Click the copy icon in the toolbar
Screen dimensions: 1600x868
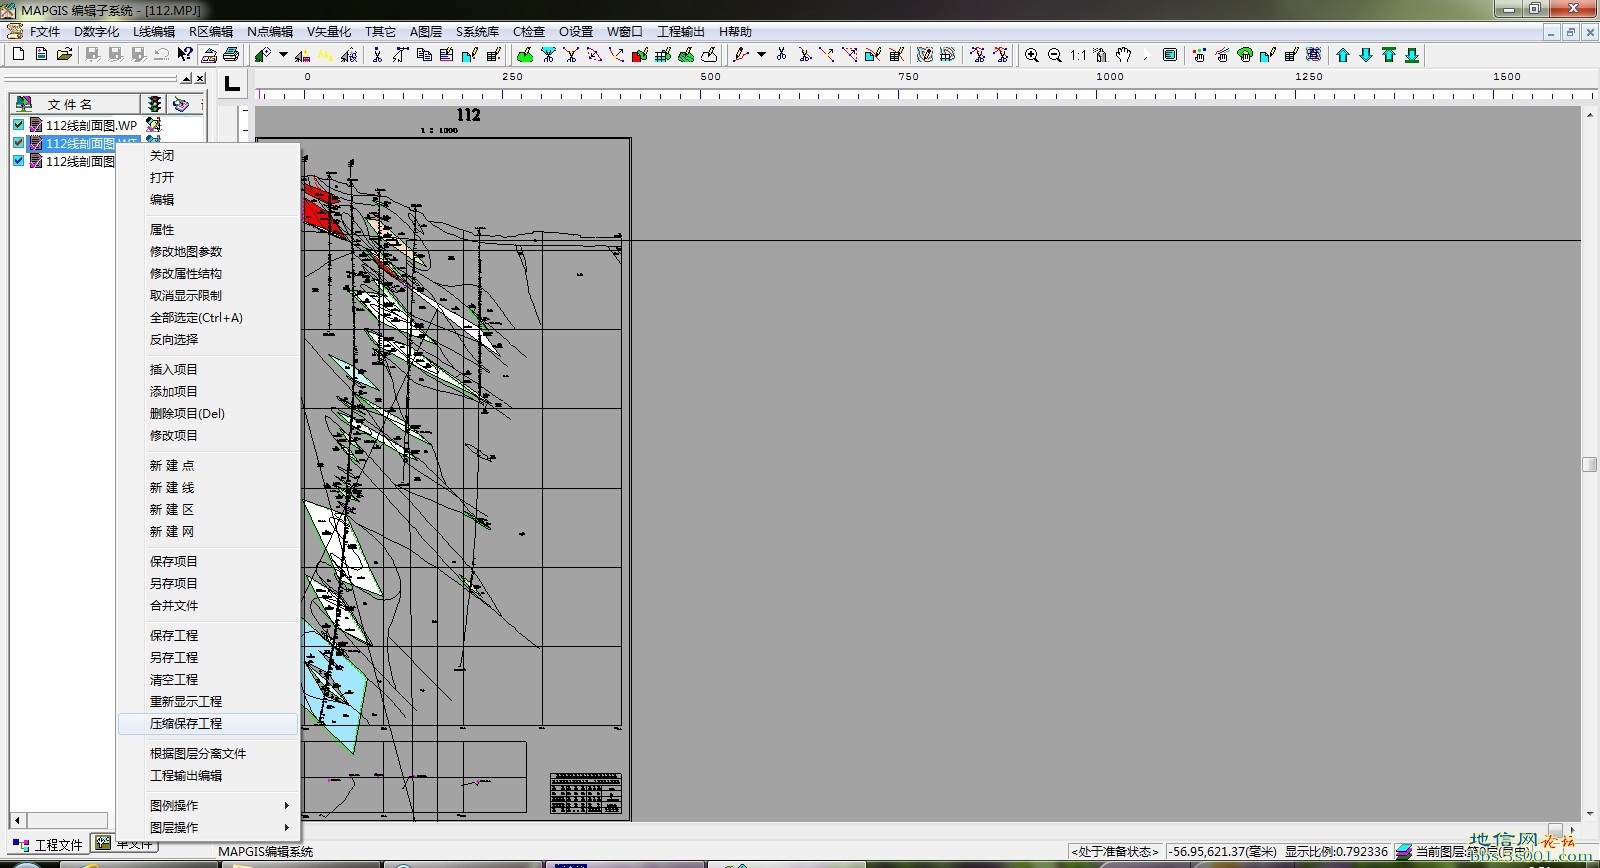coord(424,55)
